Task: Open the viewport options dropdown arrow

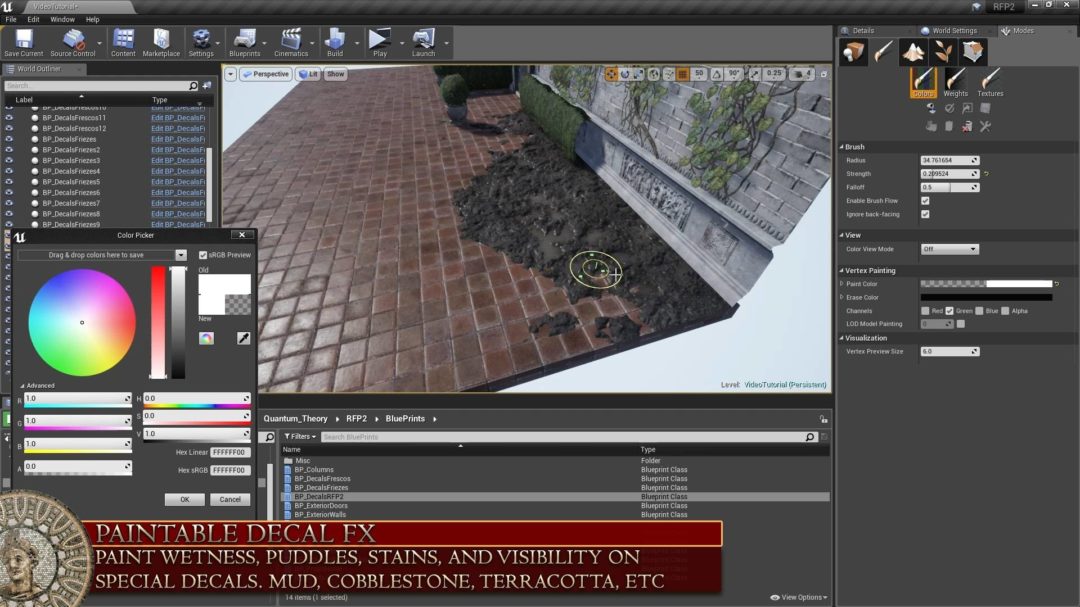Action: 230,74
